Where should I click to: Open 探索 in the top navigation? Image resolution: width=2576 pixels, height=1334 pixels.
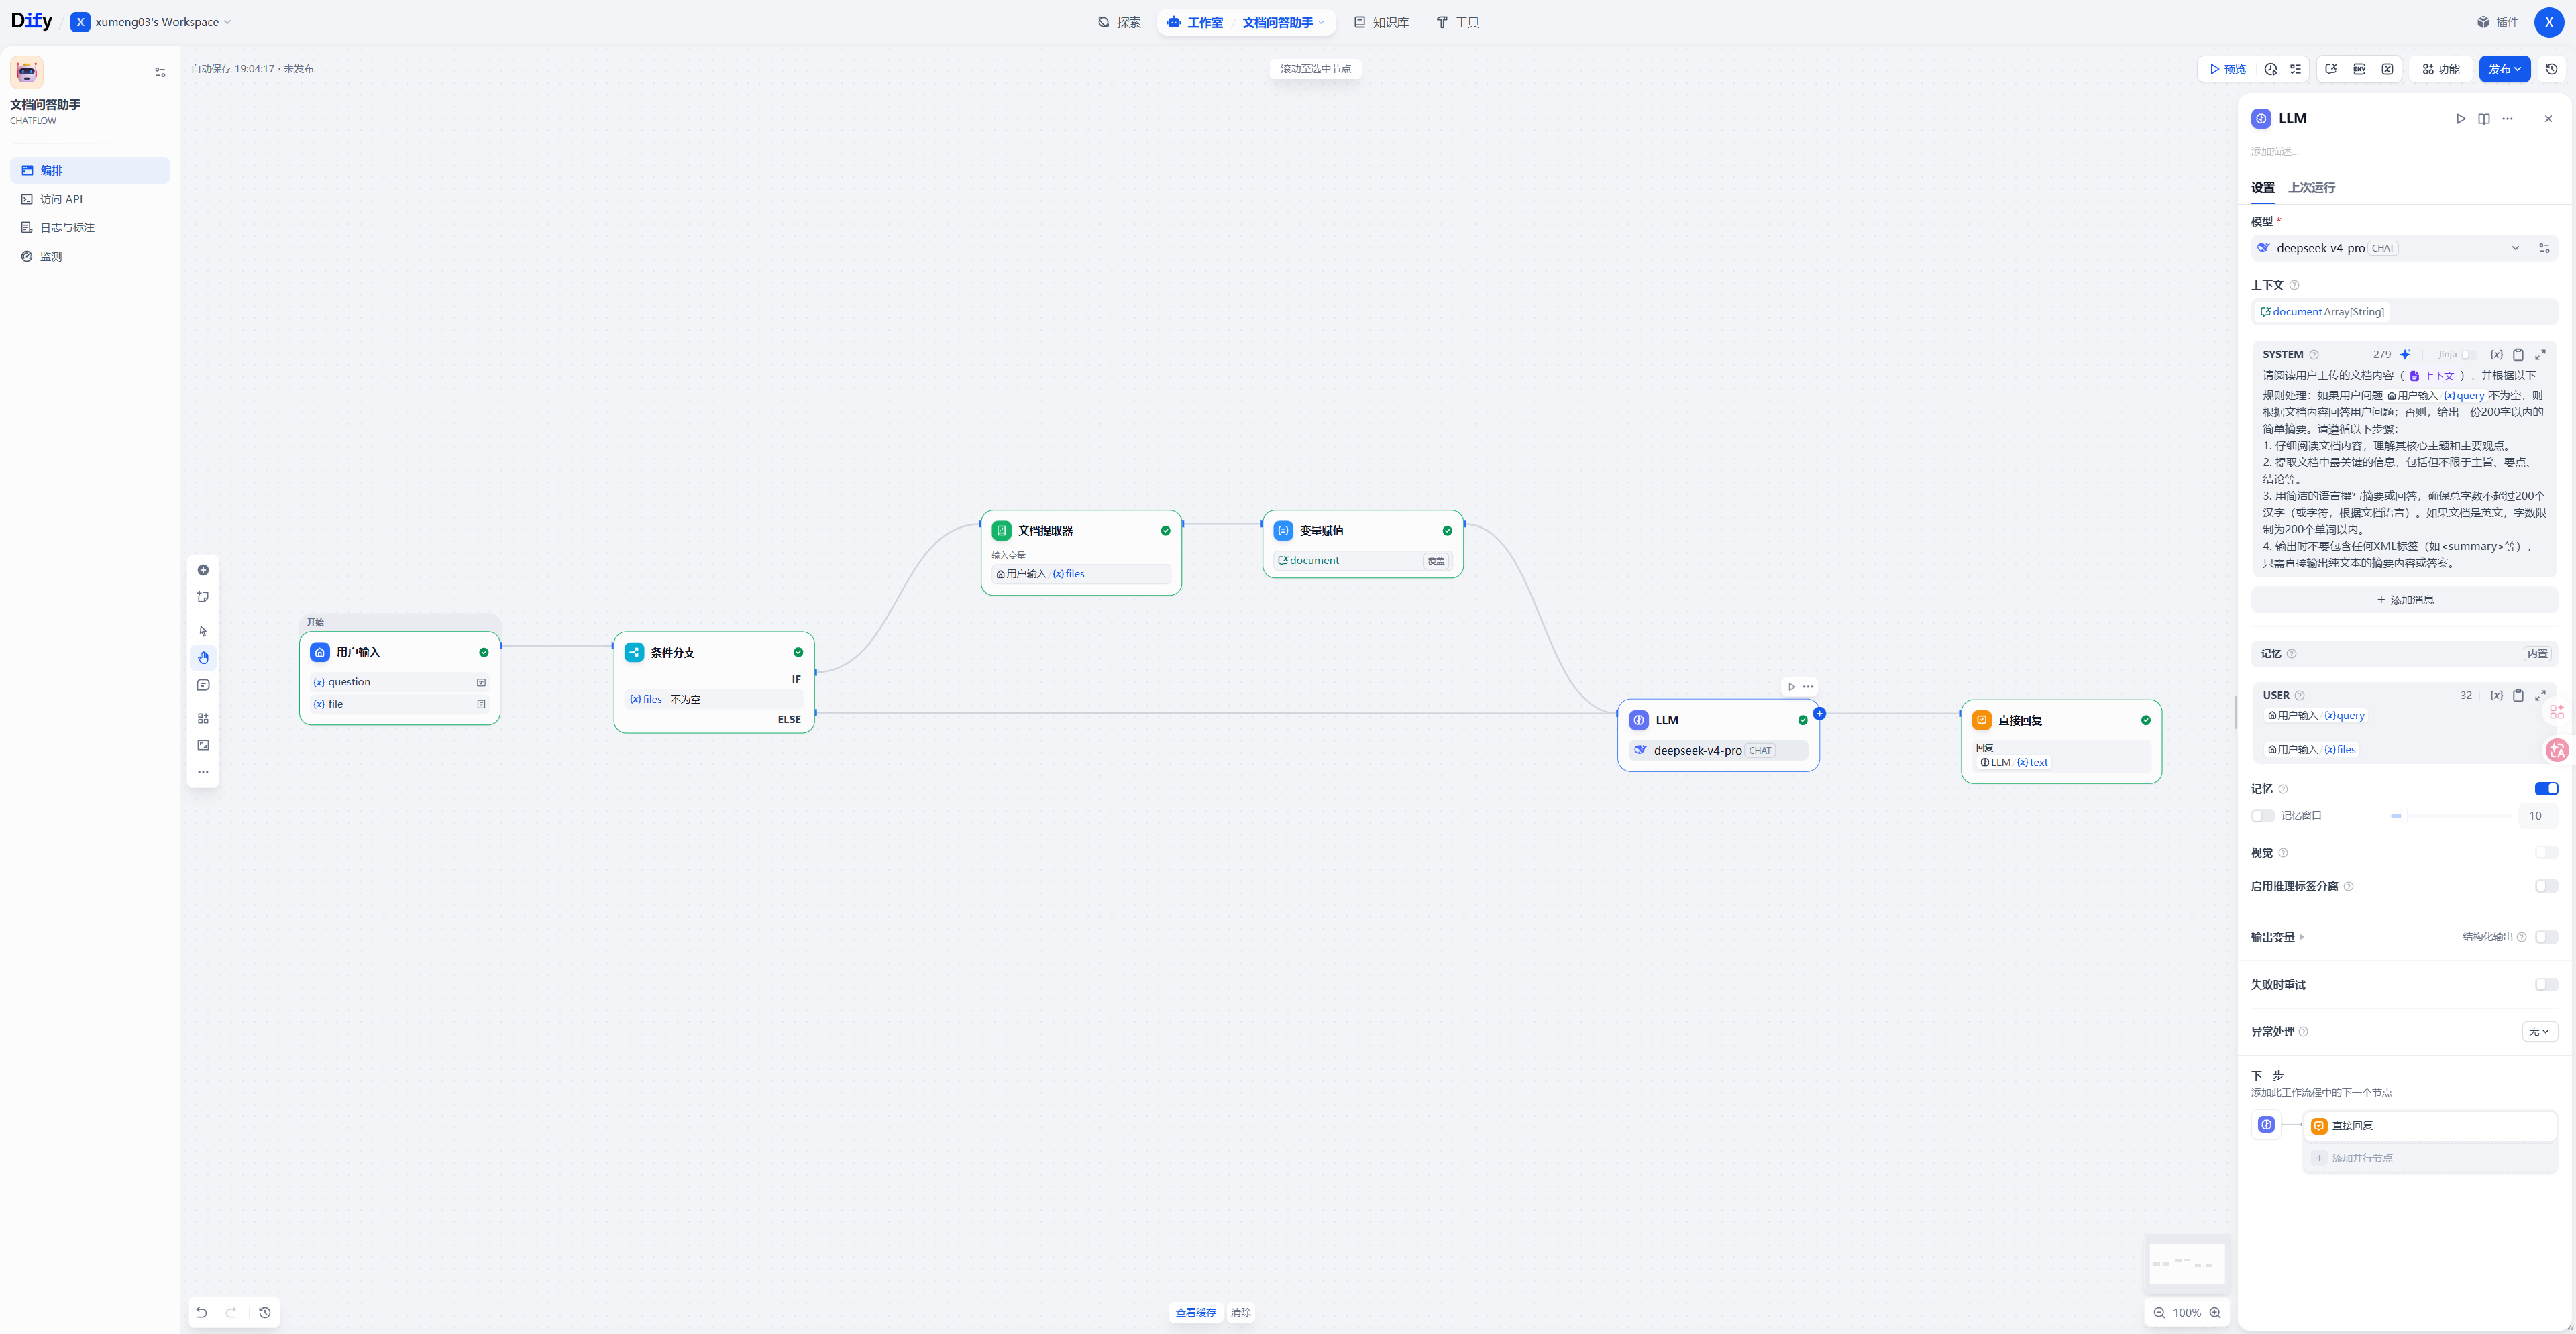coord(1119,22)
